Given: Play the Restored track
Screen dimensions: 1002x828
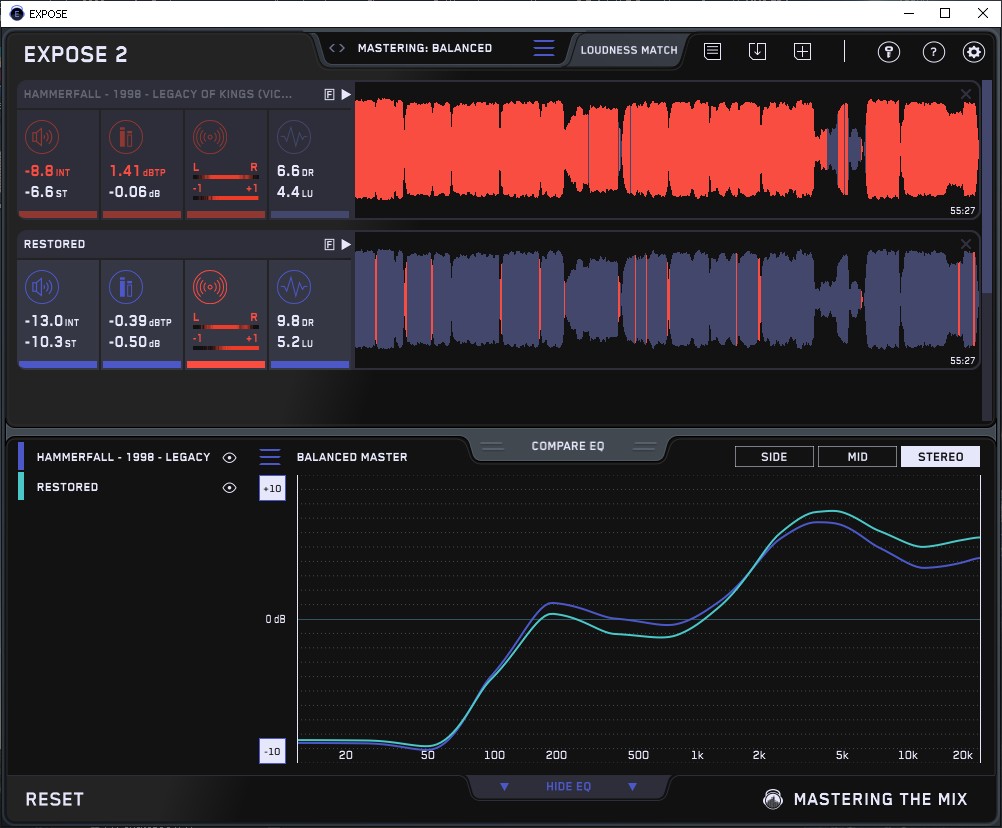Looking at the screenshot, I should tap(346, 244).
